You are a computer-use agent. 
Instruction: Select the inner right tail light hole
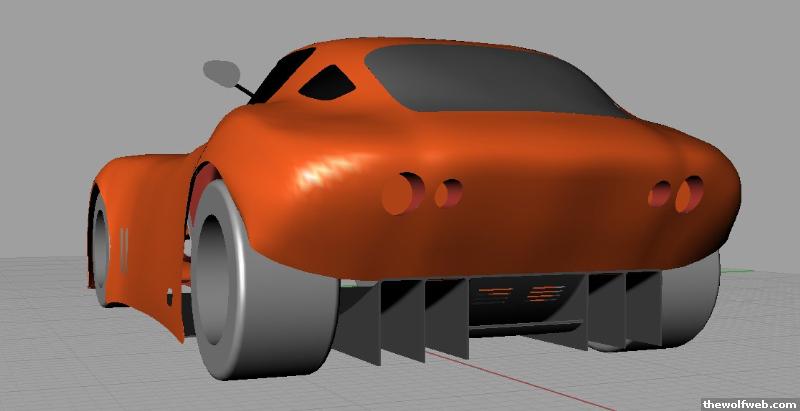[x=660, y=193]
